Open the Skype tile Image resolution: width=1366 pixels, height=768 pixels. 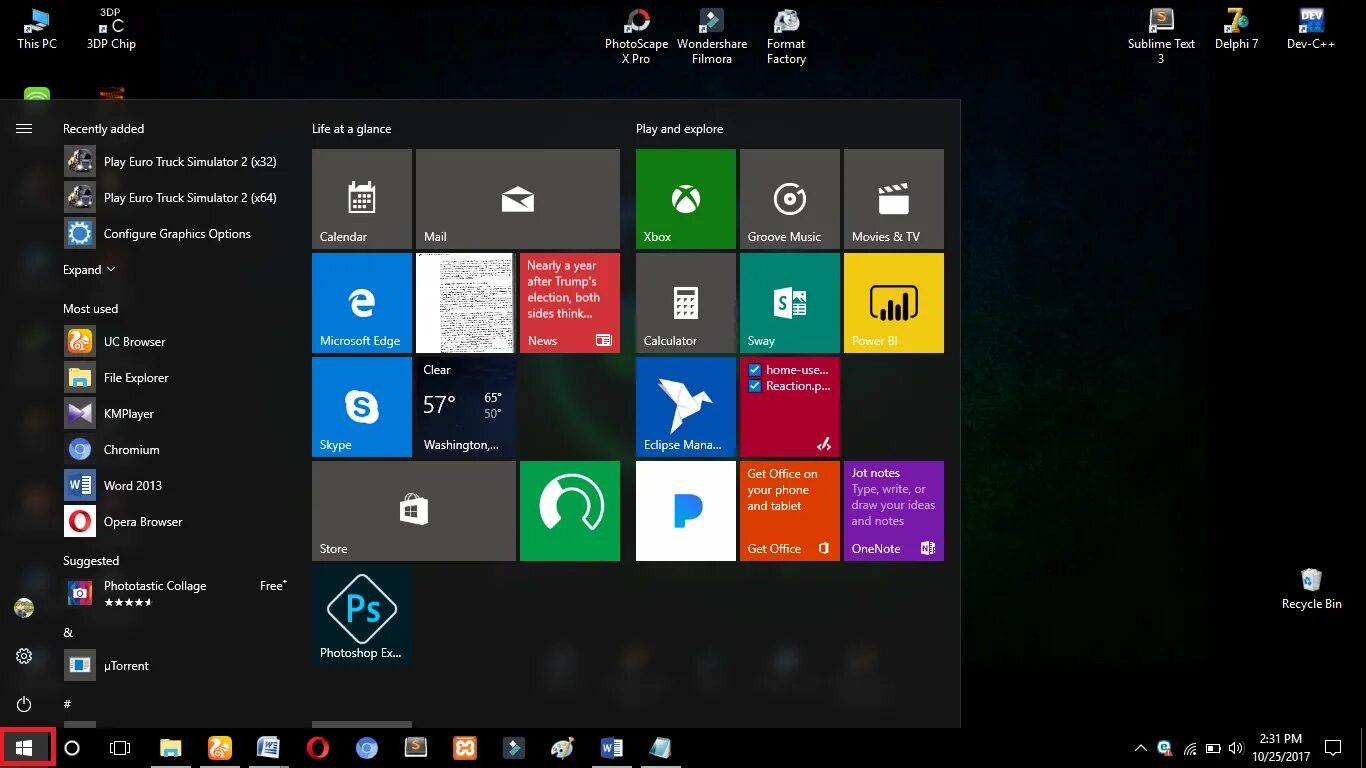(x=362, y=407)
